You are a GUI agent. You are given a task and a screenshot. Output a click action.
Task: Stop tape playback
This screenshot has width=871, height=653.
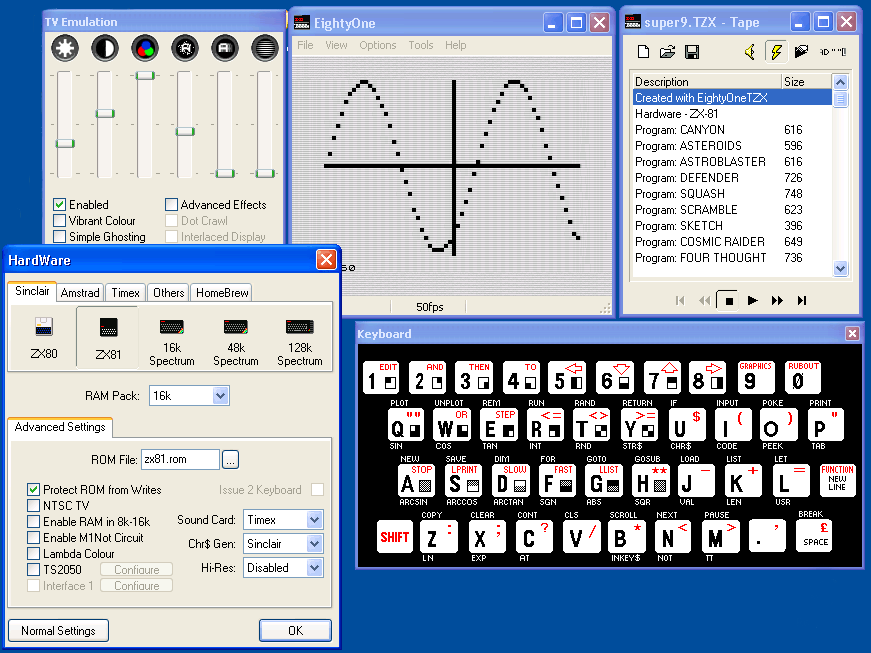[x=729, y=301]
